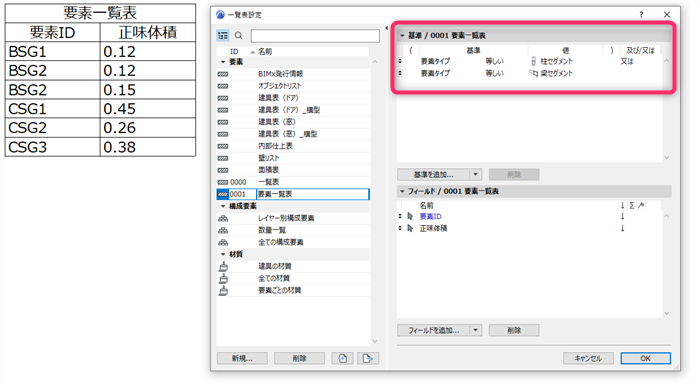Click the help question mark in title bar

tap(641, 15)
